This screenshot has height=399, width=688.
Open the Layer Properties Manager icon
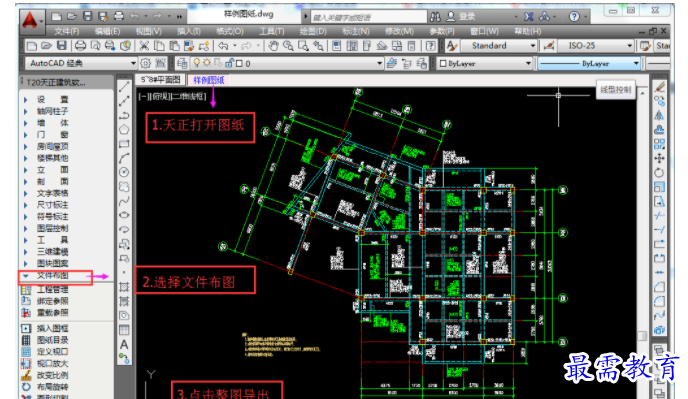[x=182, y=64]
